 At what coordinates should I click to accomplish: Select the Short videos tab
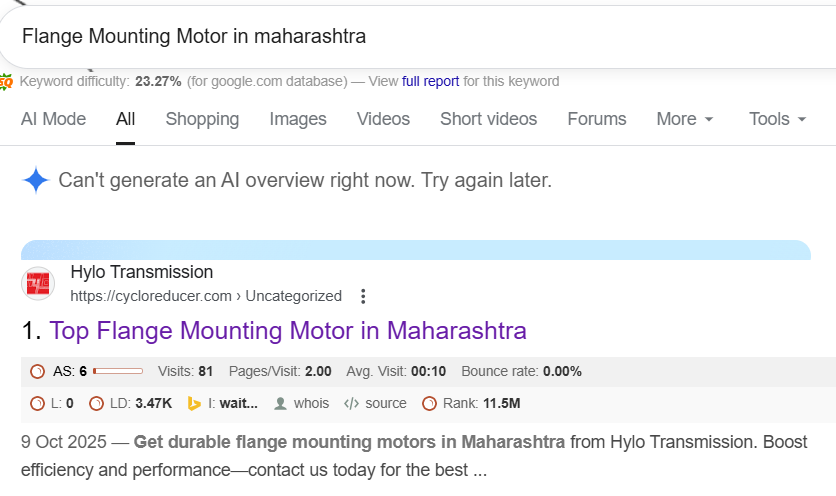point(488,119)
